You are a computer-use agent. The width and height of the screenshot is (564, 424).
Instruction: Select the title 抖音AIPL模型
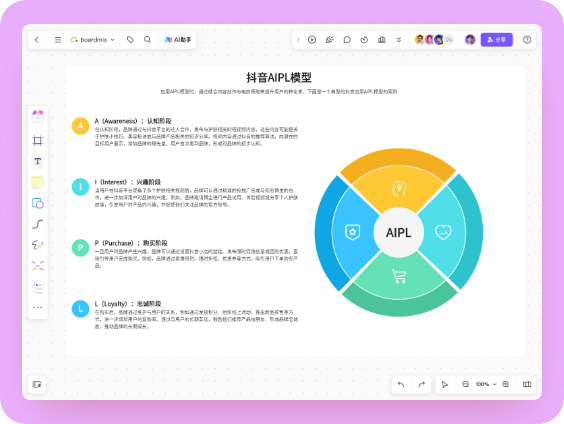tap(279, 77)
